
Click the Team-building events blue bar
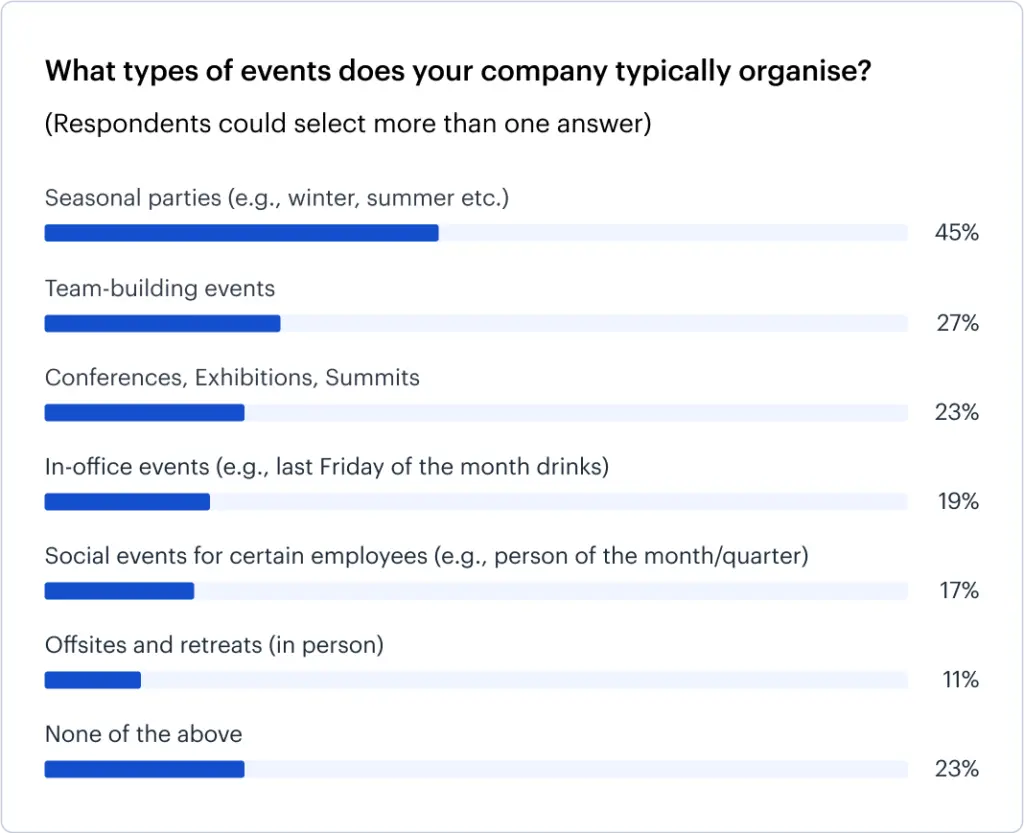click(162, 323)
